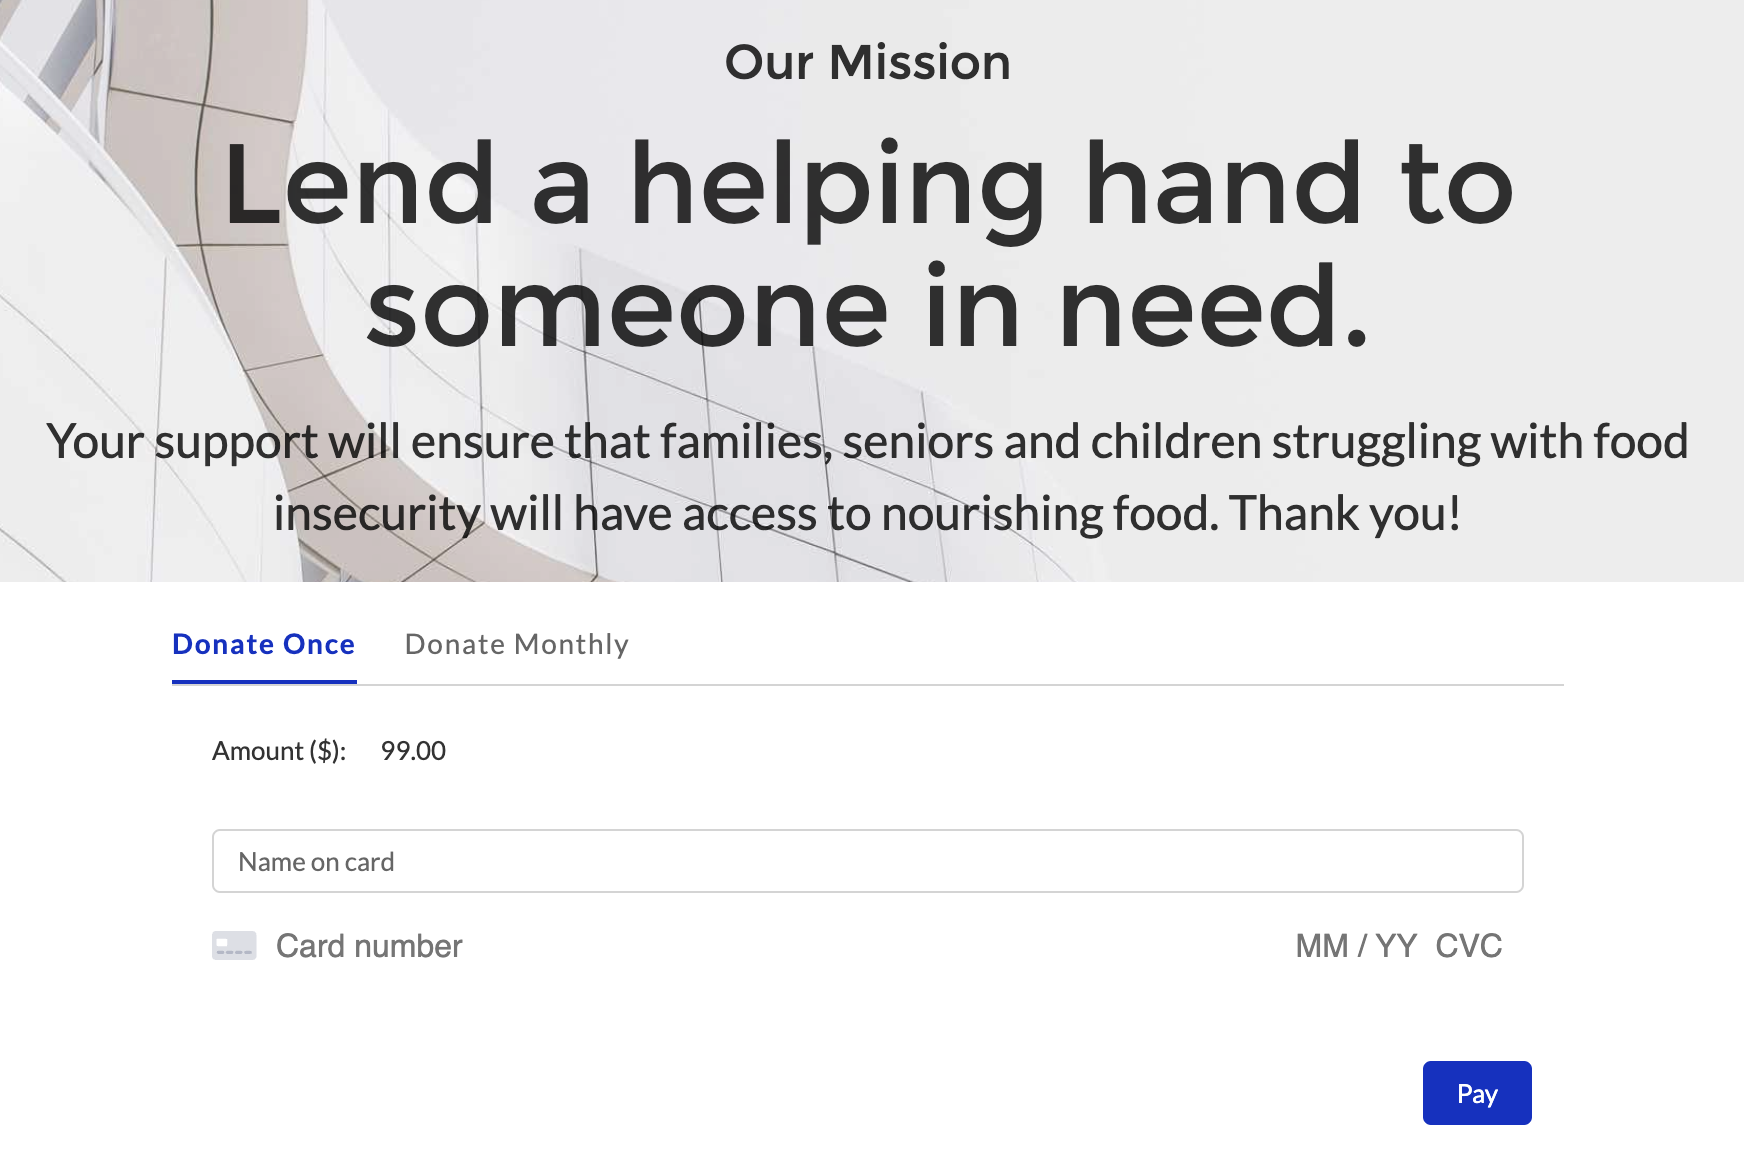Click the credit card icon
This screenshot has width=1744, height=1160.
click(x=234, y=946)
